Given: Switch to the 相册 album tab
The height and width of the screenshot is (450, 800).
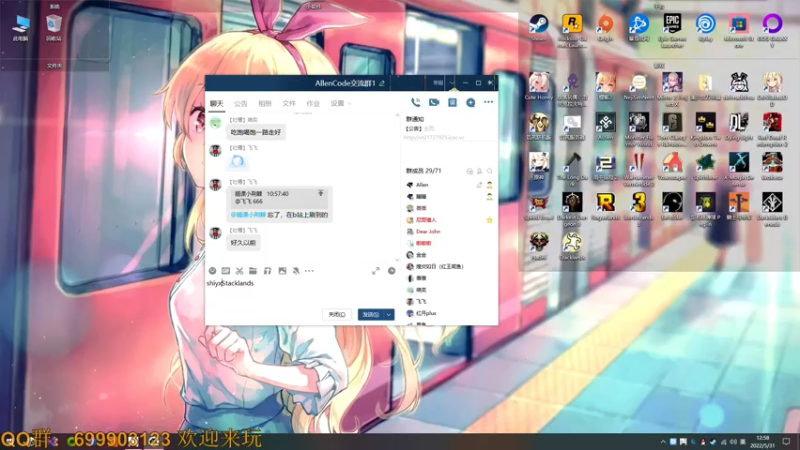Looking at the screenshot, I should (x=264, y=103).
